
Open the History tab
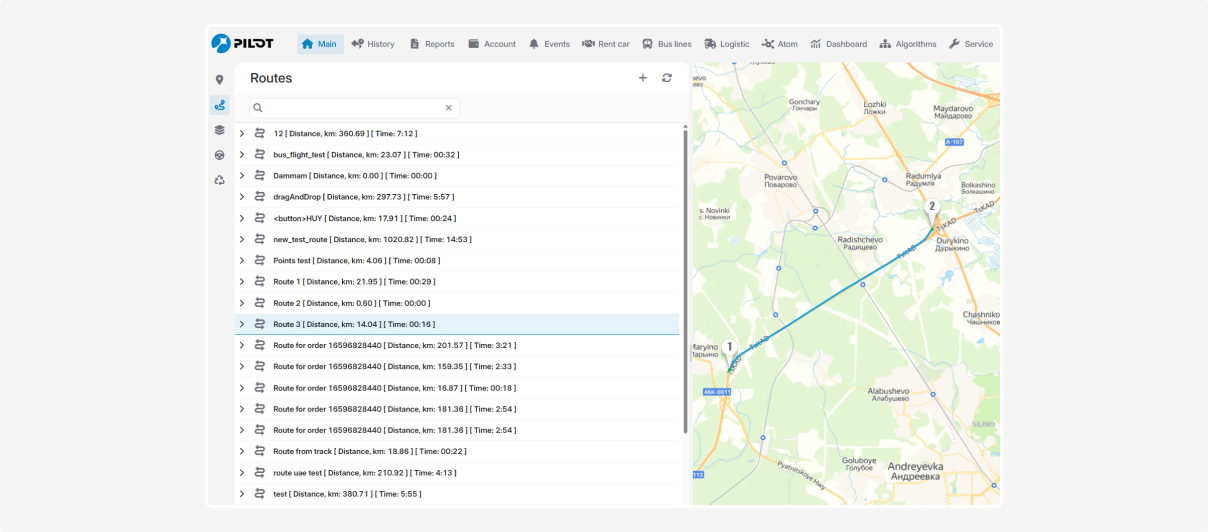pos(372,44)
